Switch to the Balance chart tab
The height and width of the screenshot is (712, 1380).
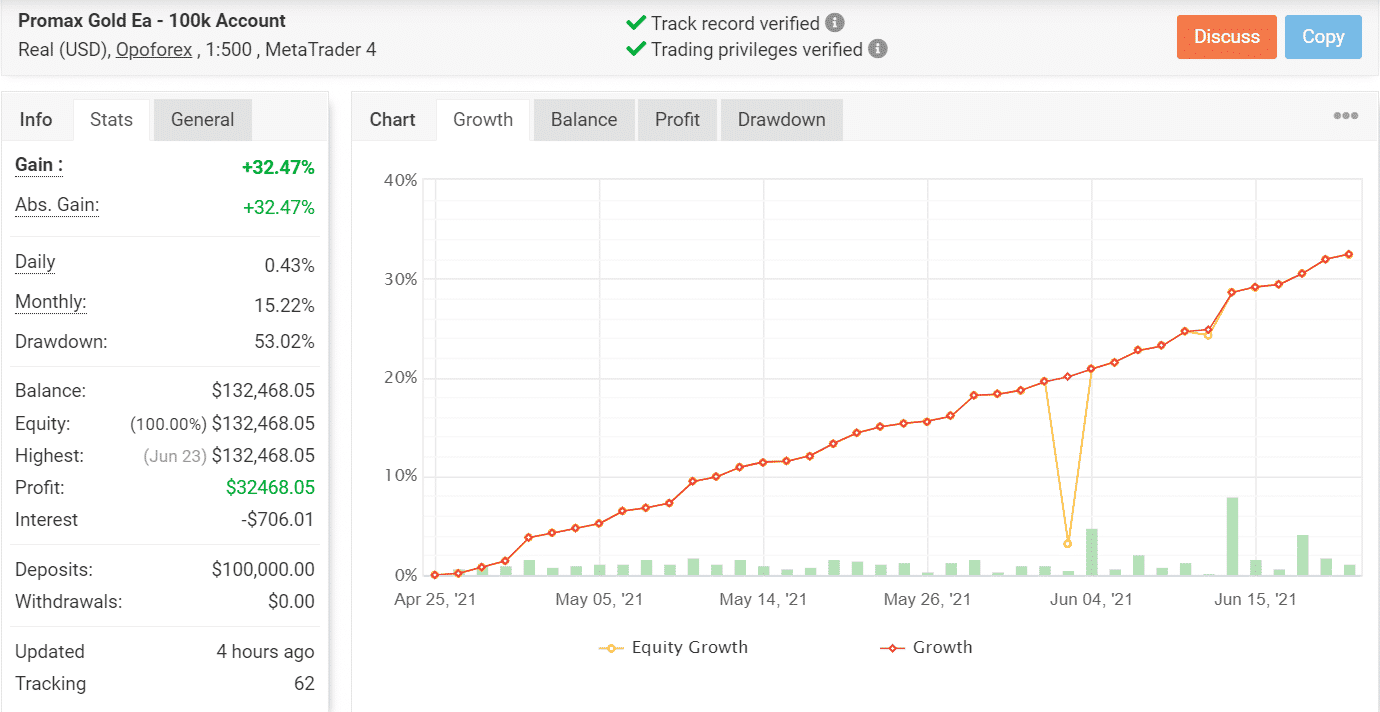pyautogui.click(x=584, y=120)
